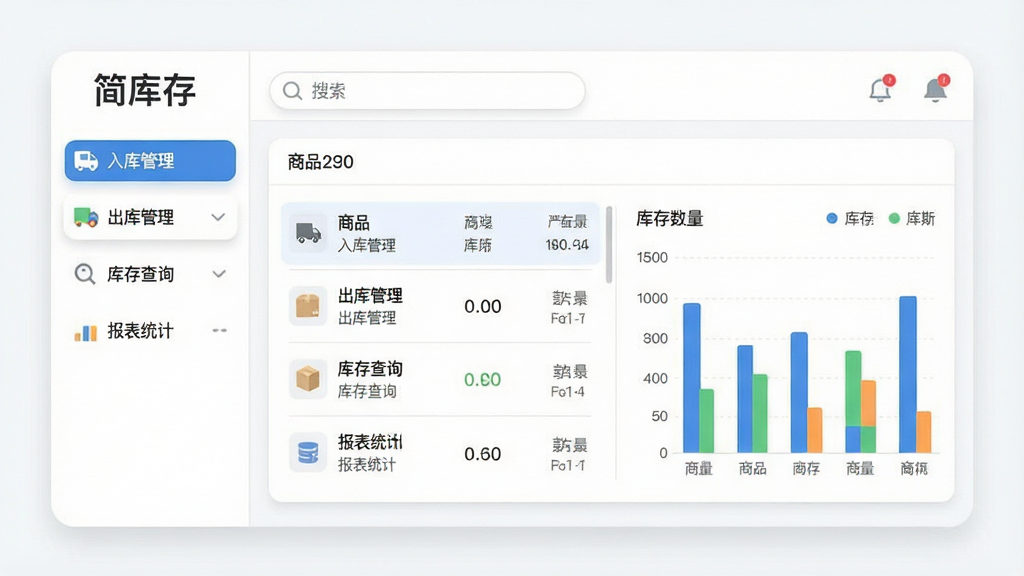Click the black 0.60 value in 报表统计 row
This screenshot has height=576, width=1024.
pyautogui.click(x=483, y=454)
